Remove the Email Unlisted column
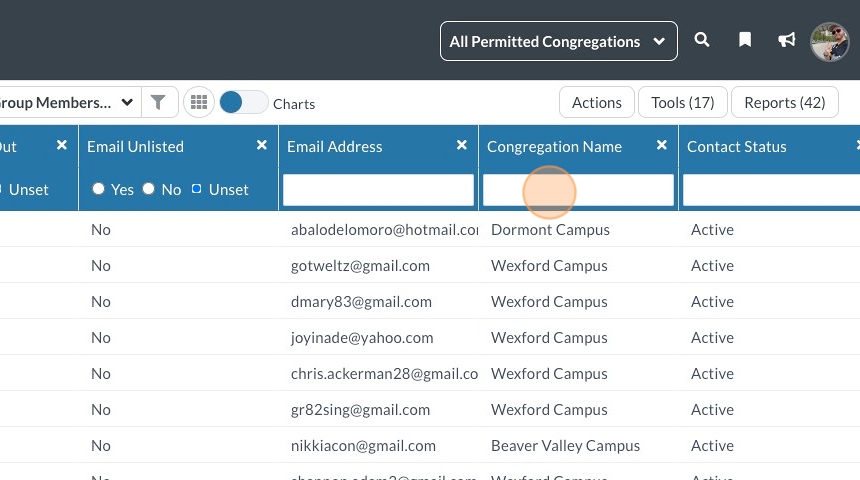 click(x=262, y=146)
